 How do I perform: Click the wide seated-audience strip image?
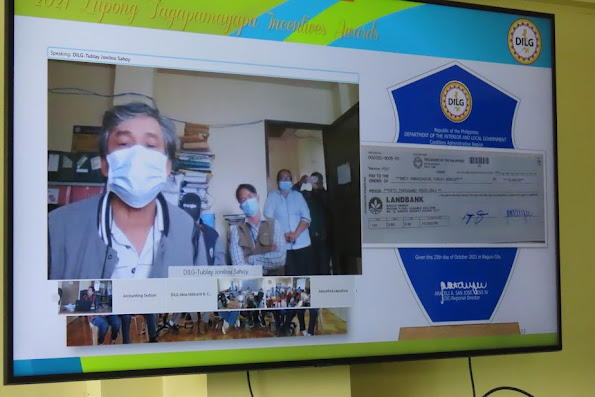tap(206, 328)
